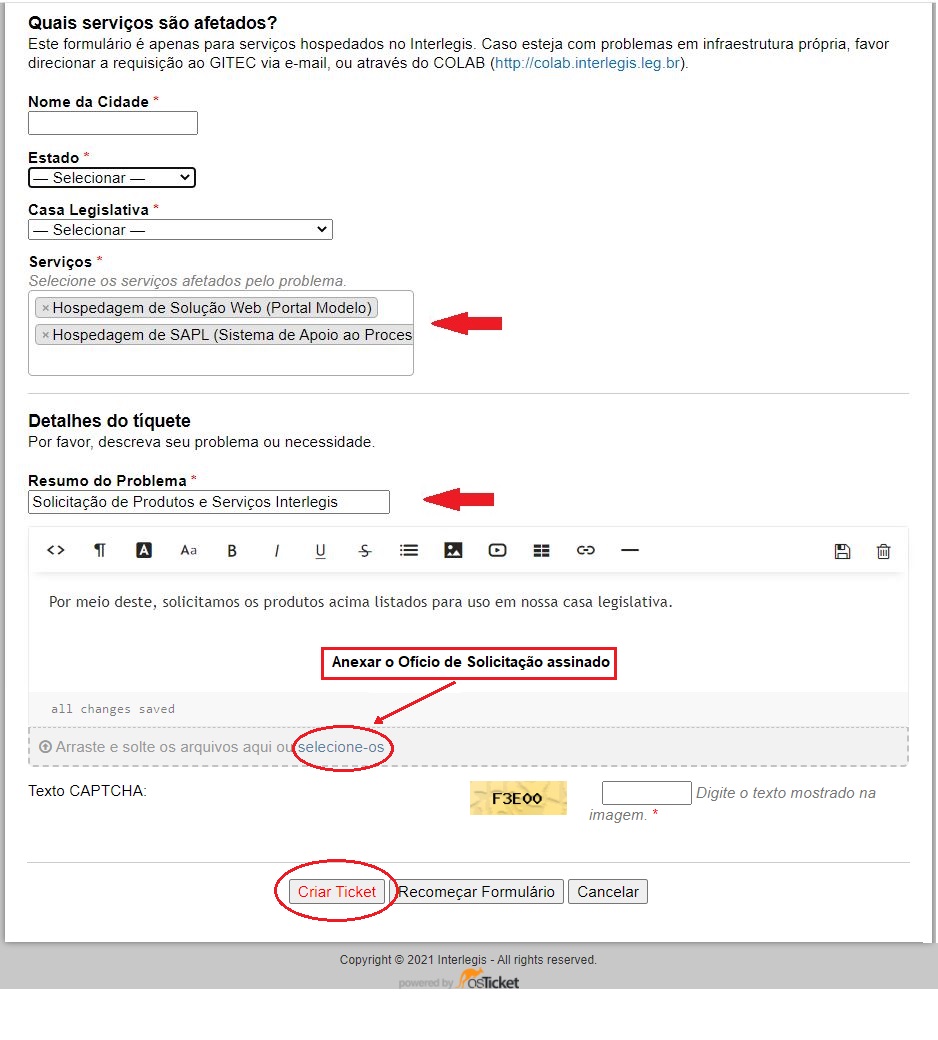This screenshot has height=1040, width=938.
Task: Apply strikethrough formatting in editor toolbar
Action: point(365,550)
